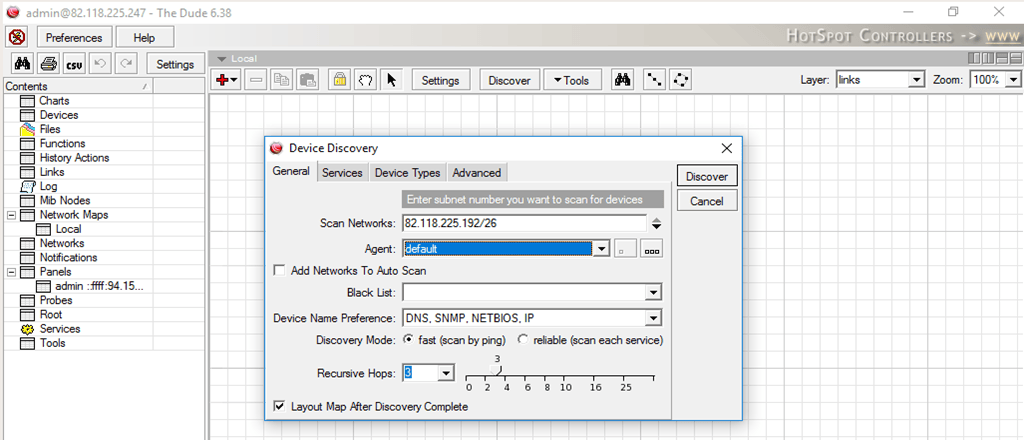1024x440 pixels.
Task: Click the red disconnect icon at top left
Action: 17,37
